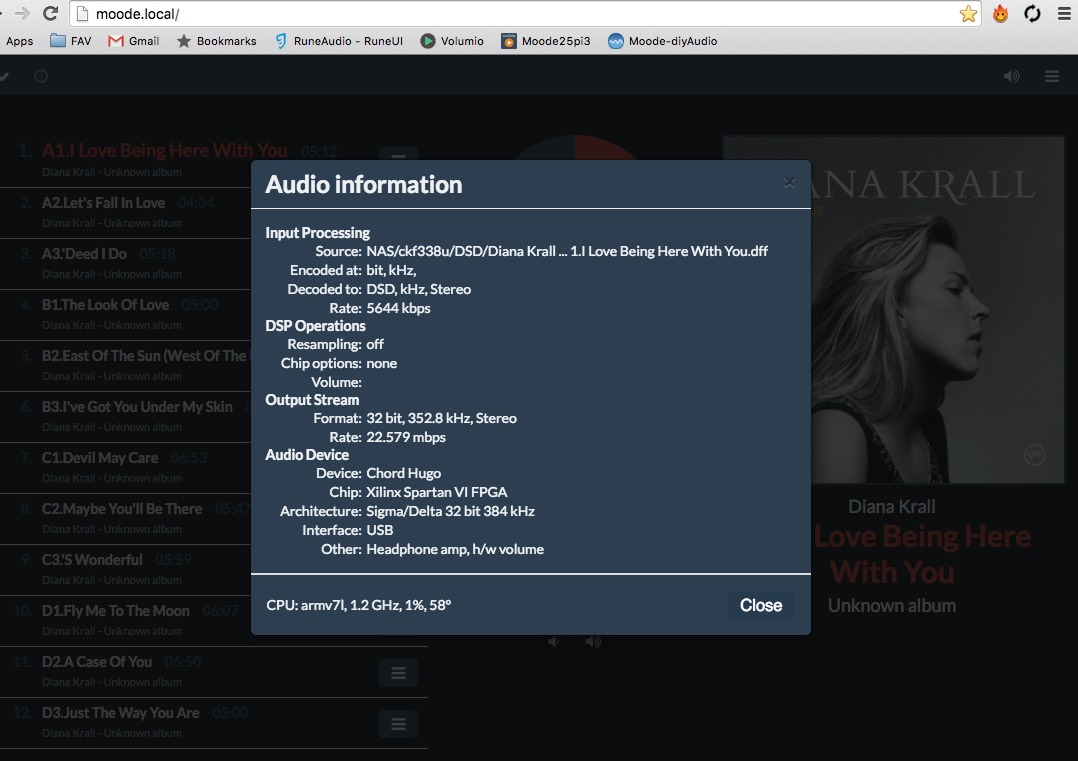Click the Unknown album label under cover
The height and width of the screenshot is (761, 1078).
892,606
